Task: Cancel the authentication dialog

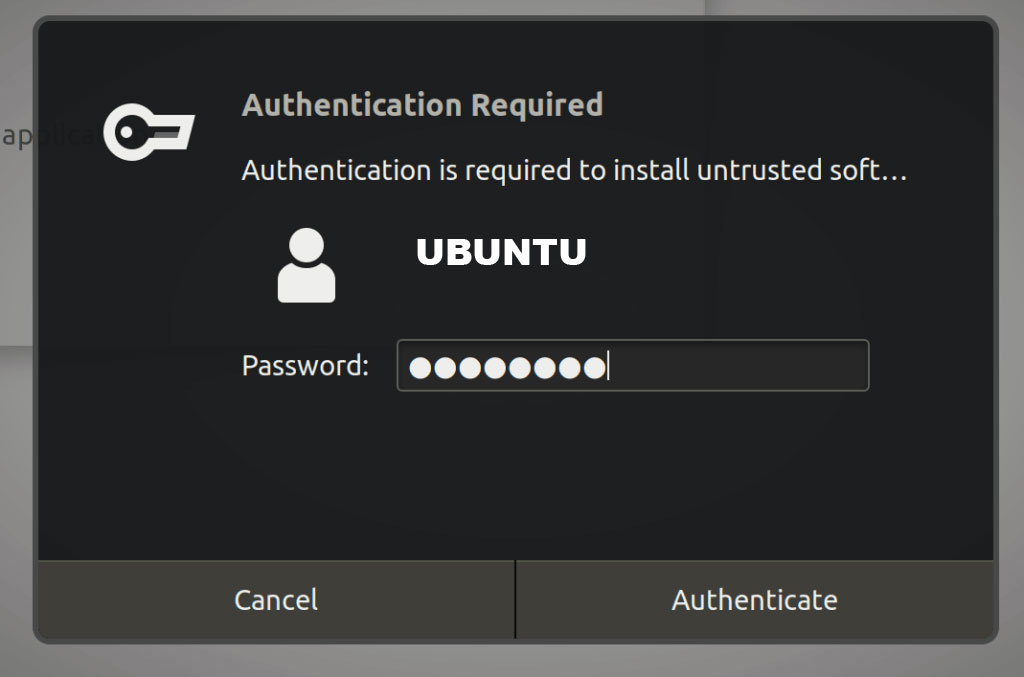Action: [x=276, y=600]
